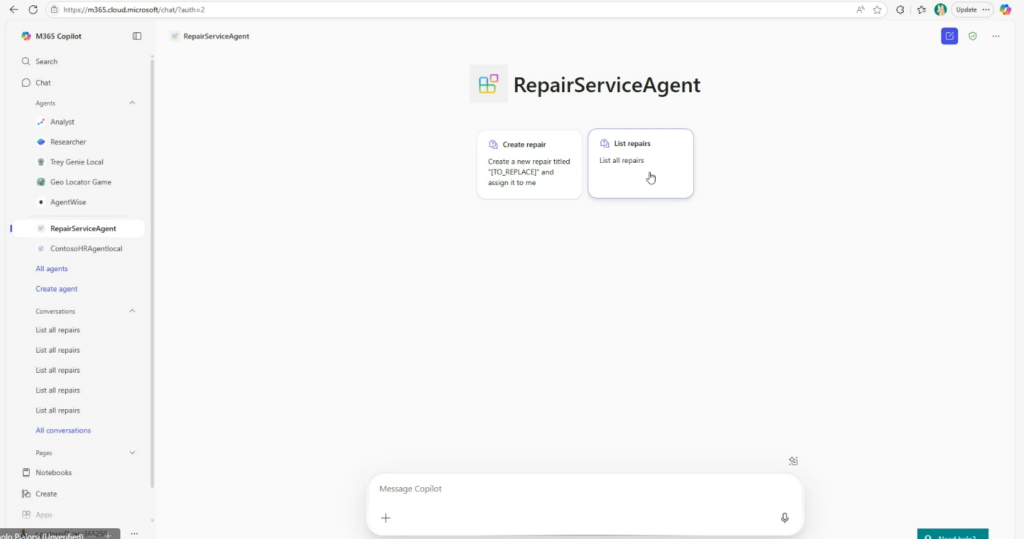Click the prompt gallery icon above message box

point(793,461)
